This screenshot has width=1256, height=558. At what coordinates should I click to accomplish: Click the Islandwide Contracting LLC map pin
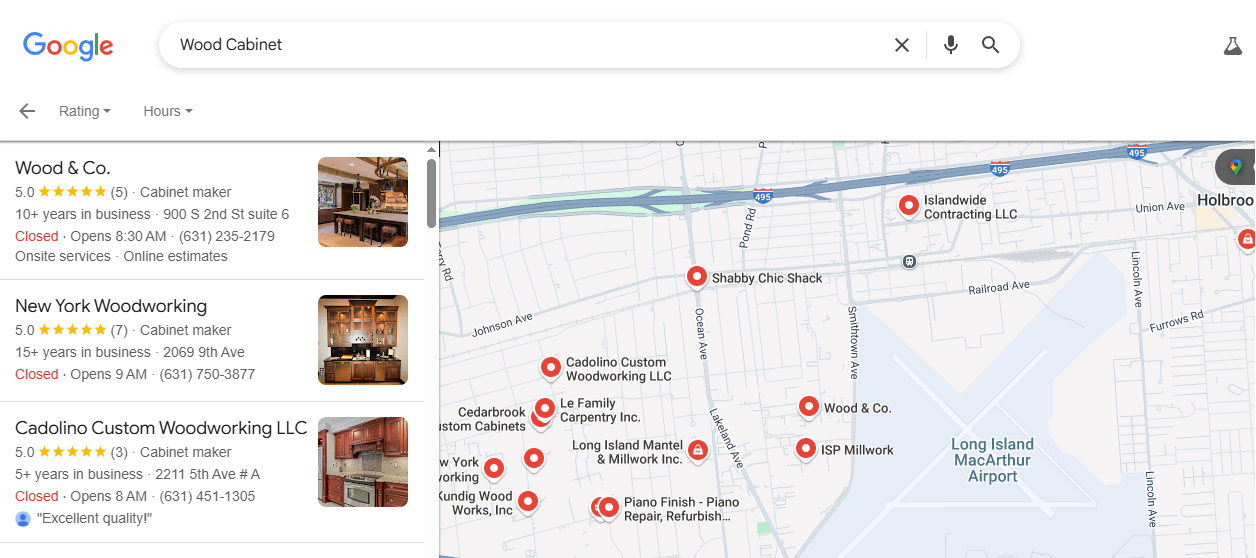click(x=909, y=206)
